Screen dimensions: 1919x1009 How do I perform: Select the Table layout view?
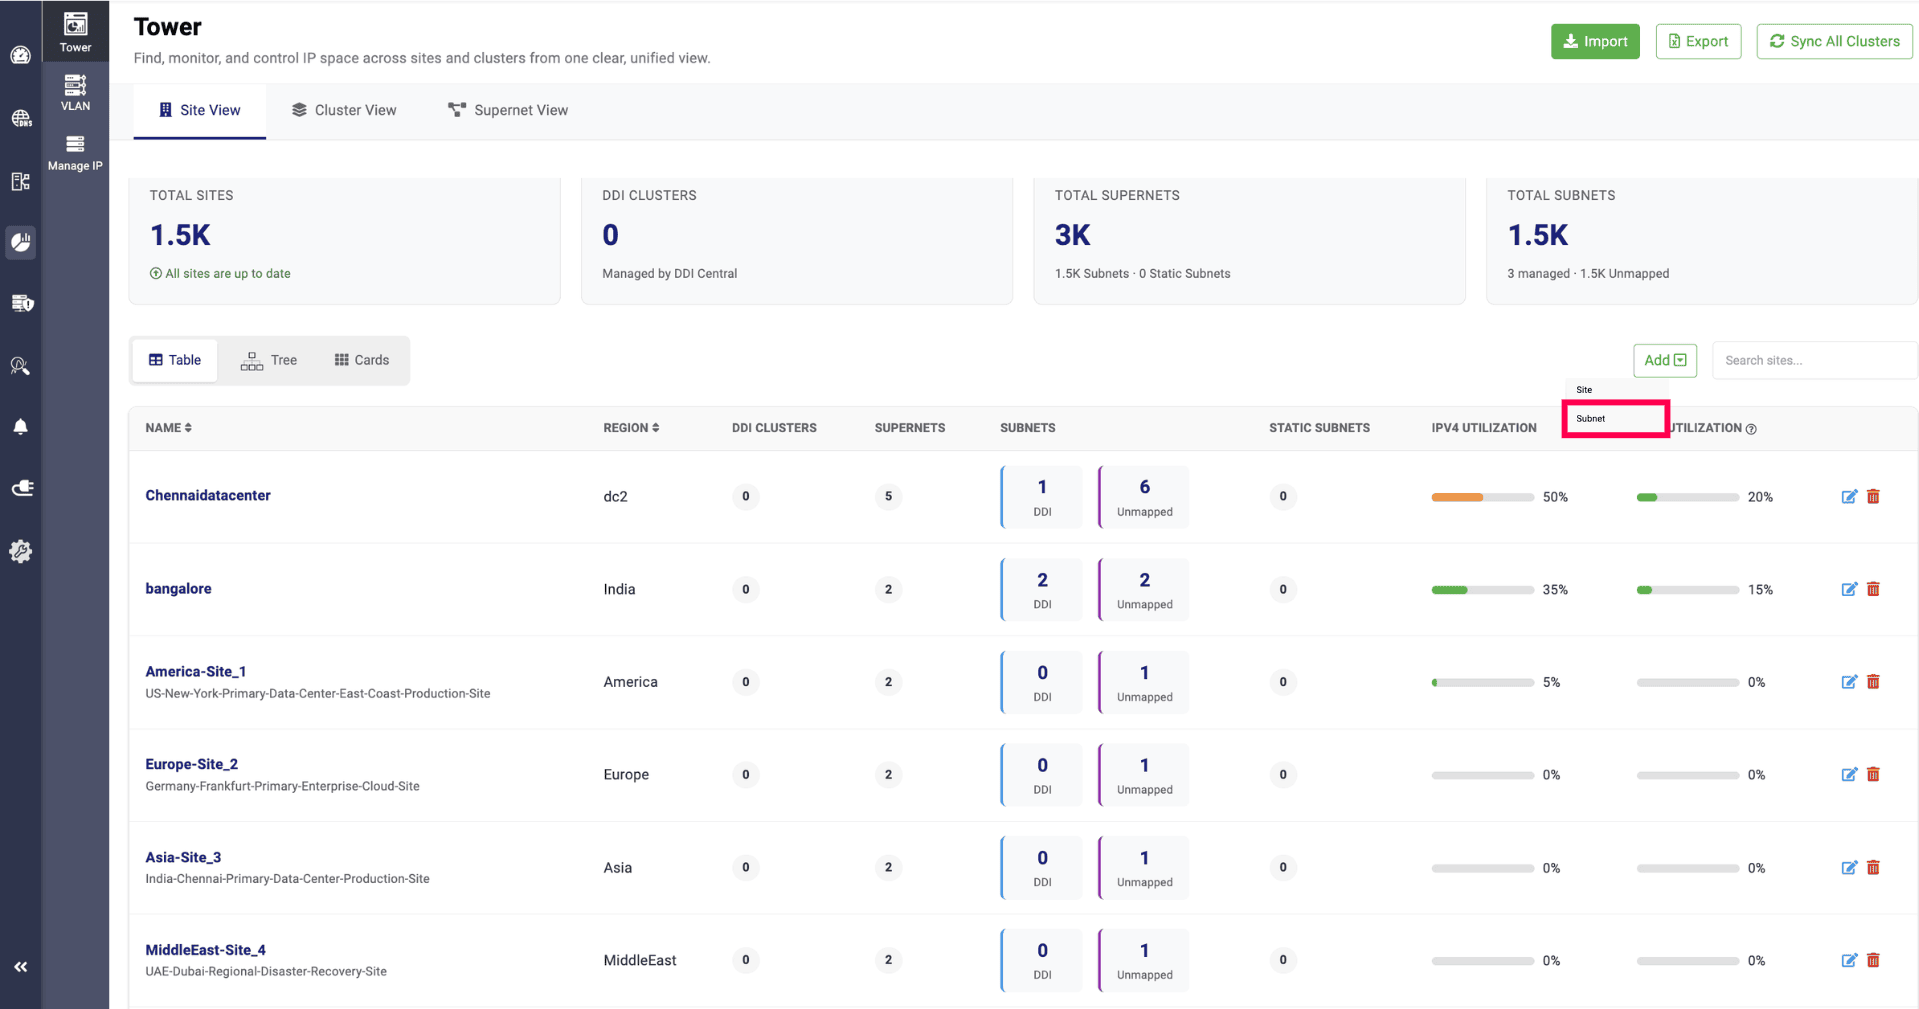tap(175, 360)
